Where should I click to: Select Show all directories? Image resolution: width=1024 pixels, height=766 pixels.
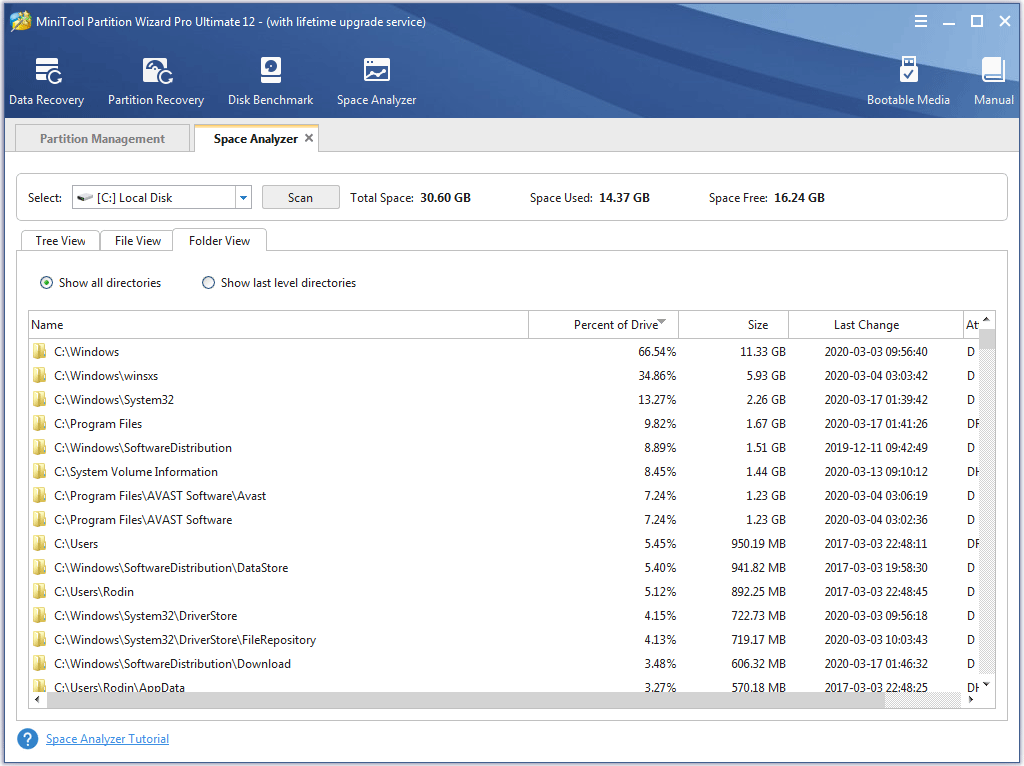click(x=46, y=283)
